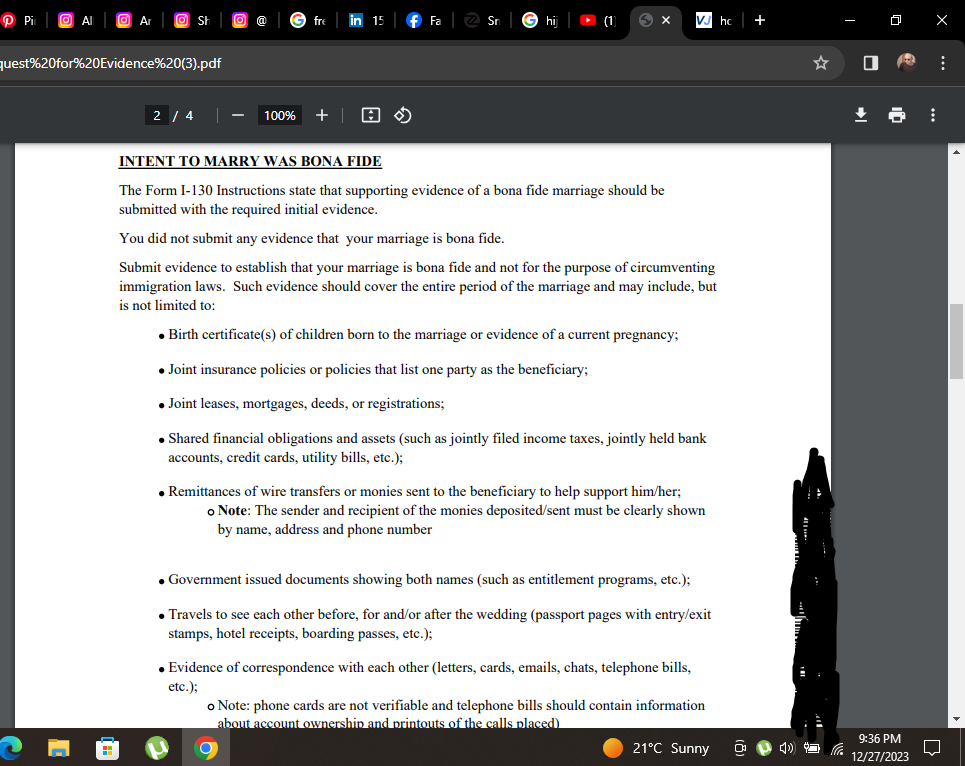Viewport: 965px width, 766px height.
Task: Open PDF viewer more actions menu
Action: coord(932,115)
